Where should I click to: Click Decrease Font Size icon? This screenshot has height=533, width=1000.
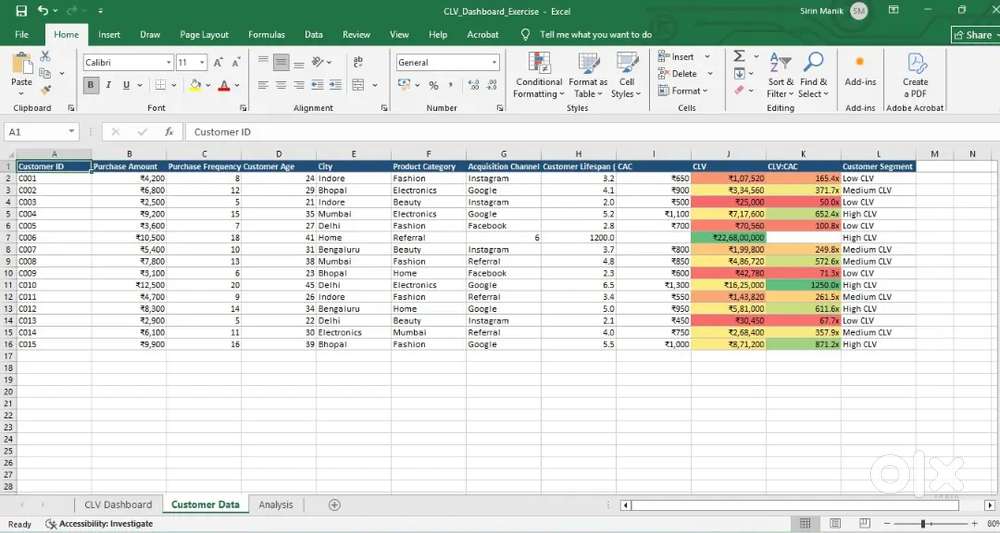236,62
